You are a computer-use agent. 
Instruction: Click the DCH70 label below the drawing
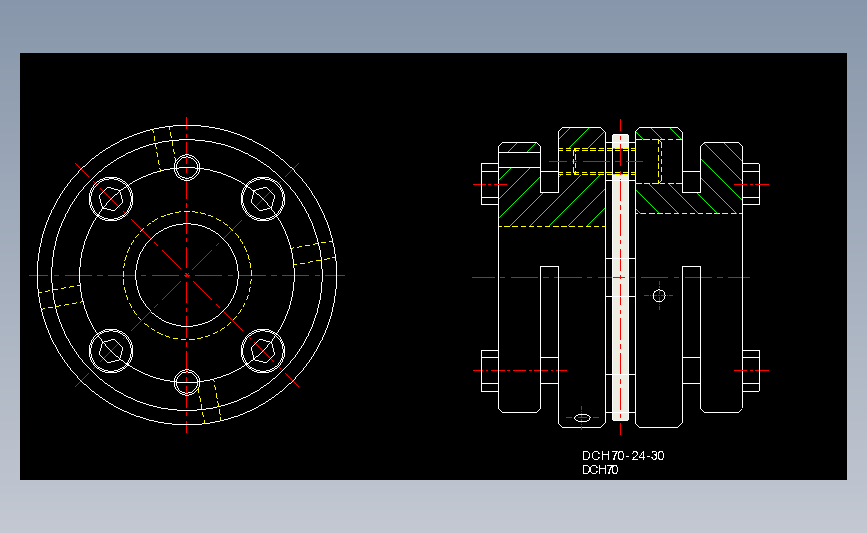pyautogui.click(x=600, y=470)
